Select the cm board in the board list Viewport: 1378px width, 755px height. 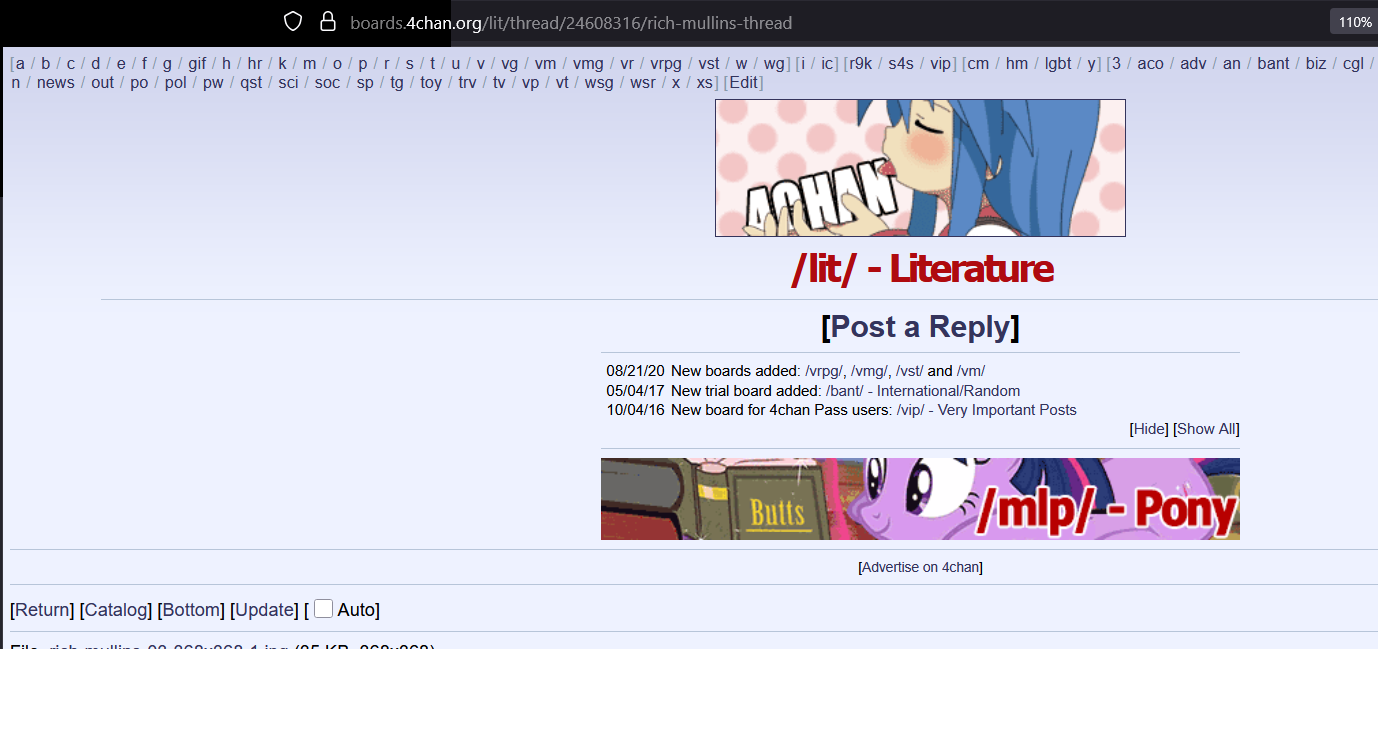point(978,64)
